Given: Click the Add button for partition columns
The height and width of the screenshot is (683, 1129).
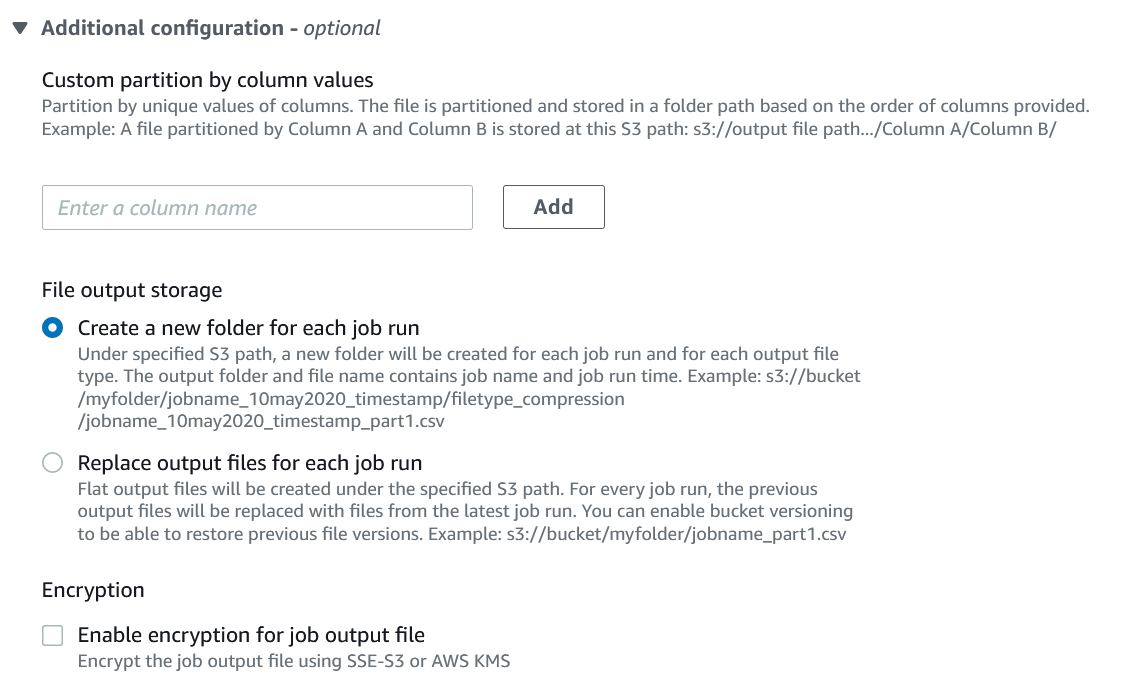Looking at the screenshot, I should (x=553, y=207).
